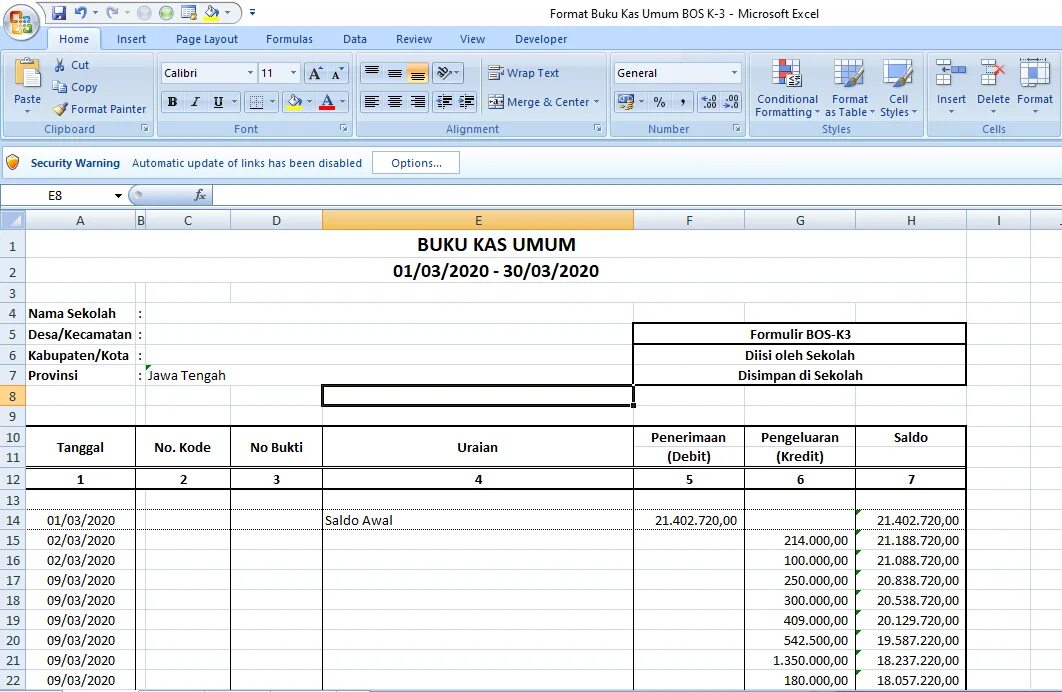Decrease font size with Shrink Font
1062x692 pixels.
tap(337, 73)
